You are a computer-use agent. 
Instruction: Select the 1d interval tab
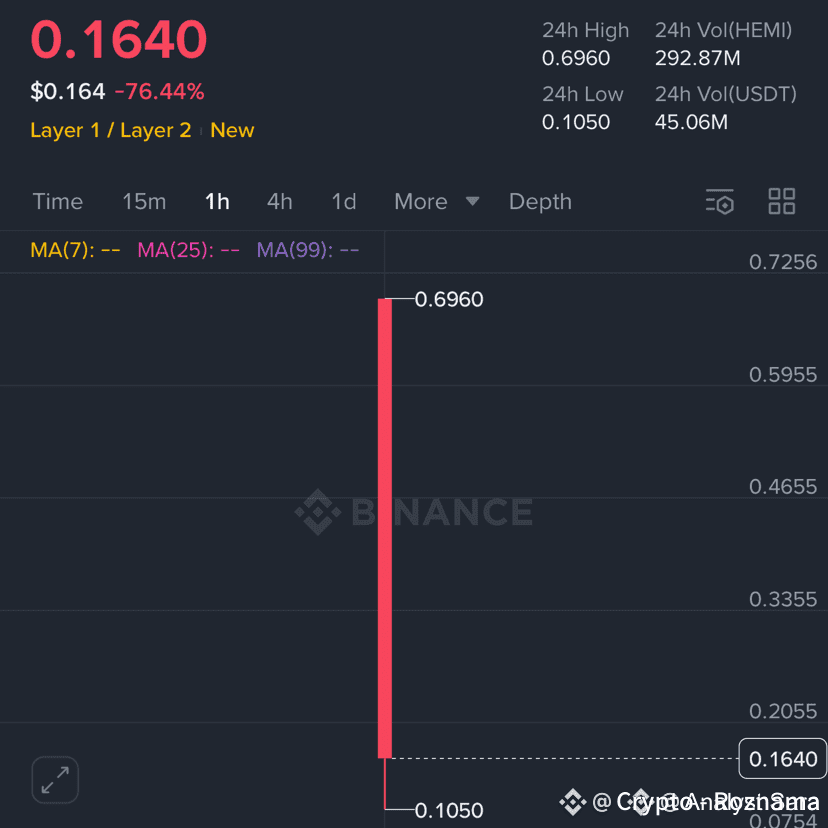(344, 201)
